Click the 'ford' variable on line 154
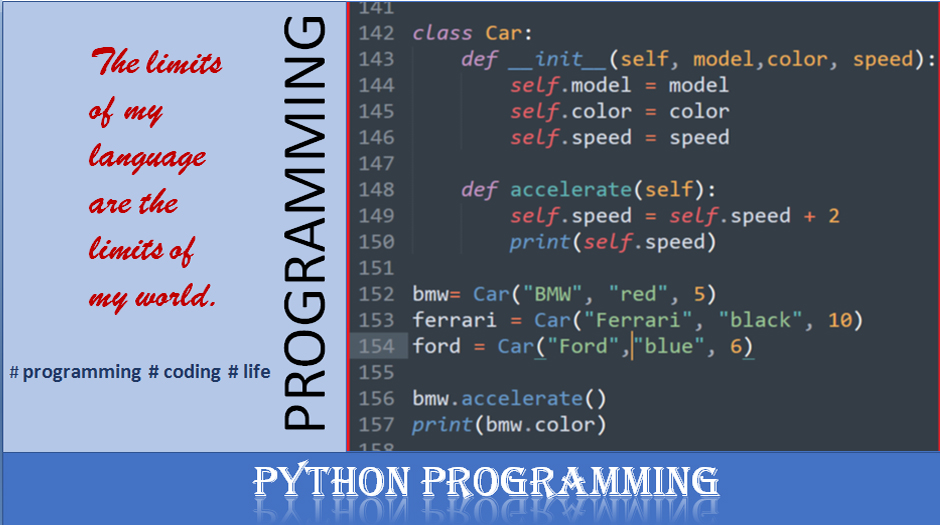940x525 pixels. [436, 346]
